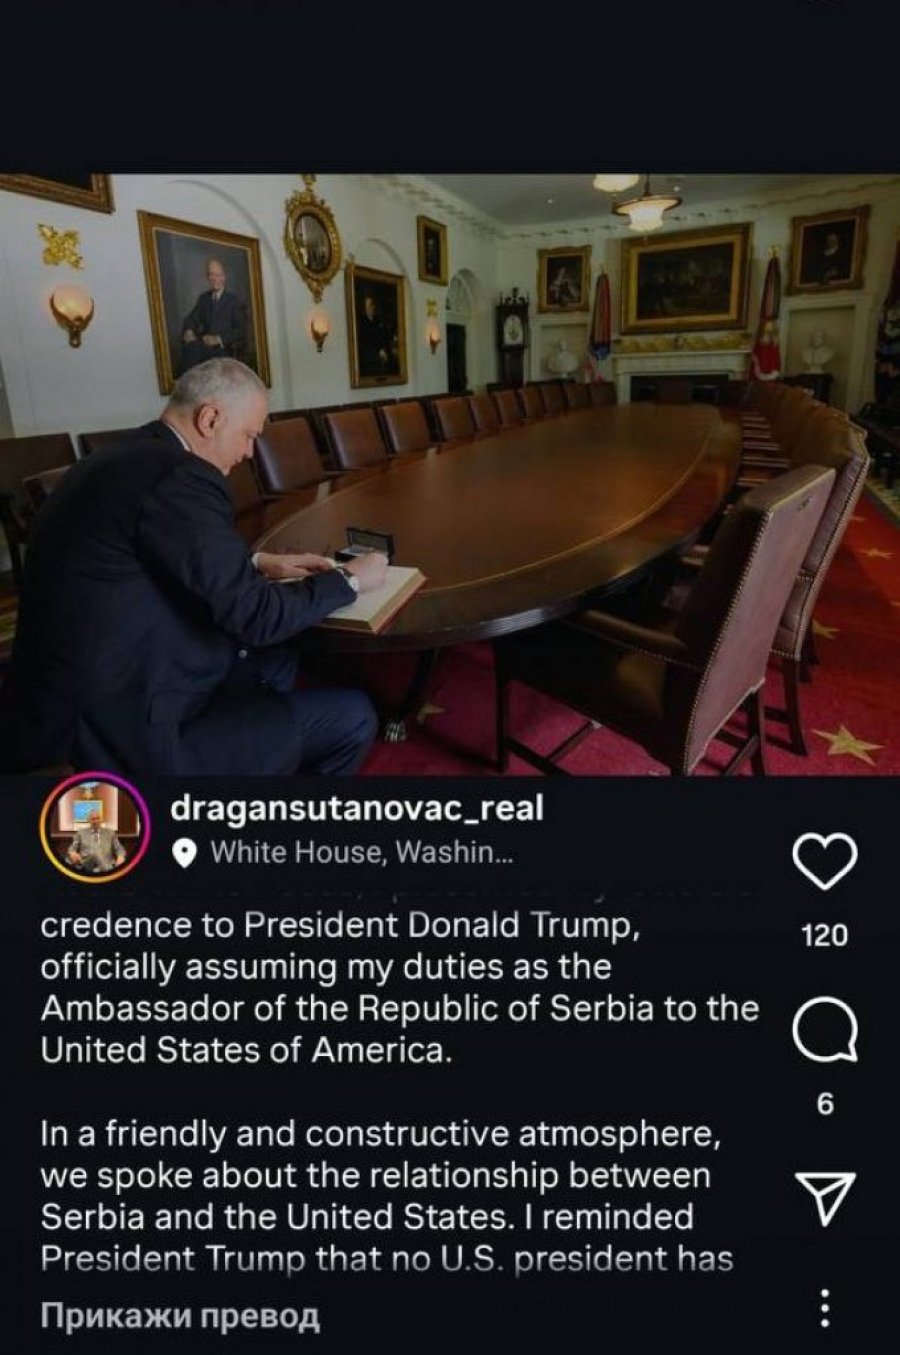This screenshot has height=1355, width=900.
Task: Open the dragansutanovac_real username profile
Action: click(x=357, y=808)
